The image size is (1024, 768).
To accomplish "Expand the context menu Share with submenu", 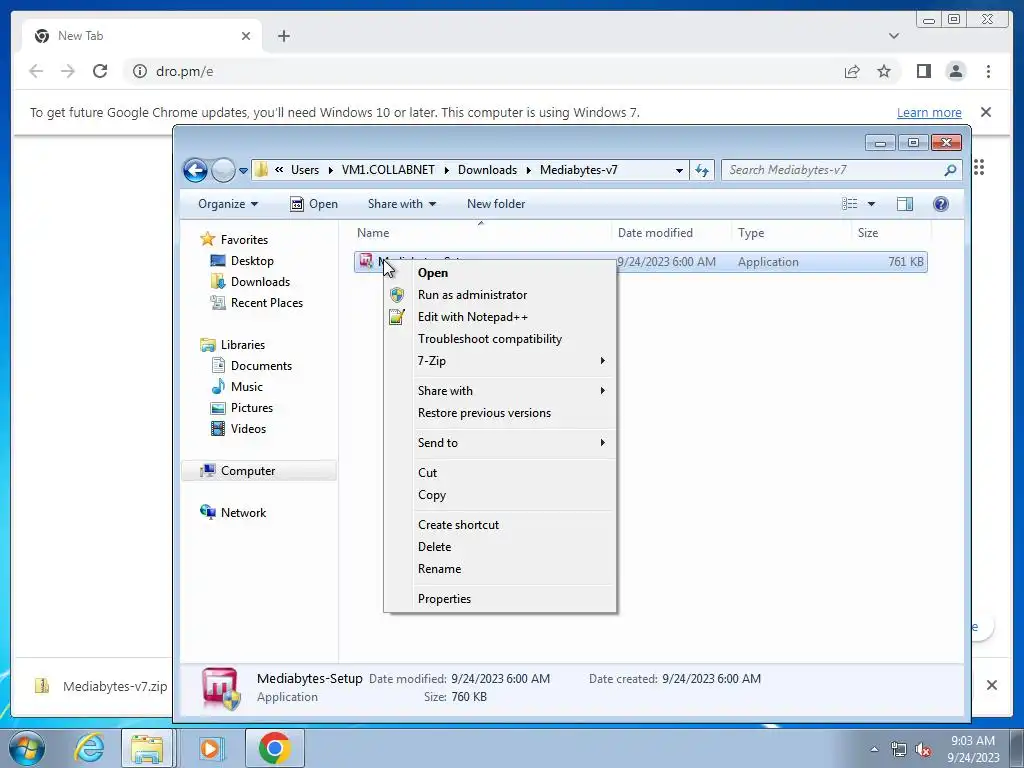I will pos(500,391).
